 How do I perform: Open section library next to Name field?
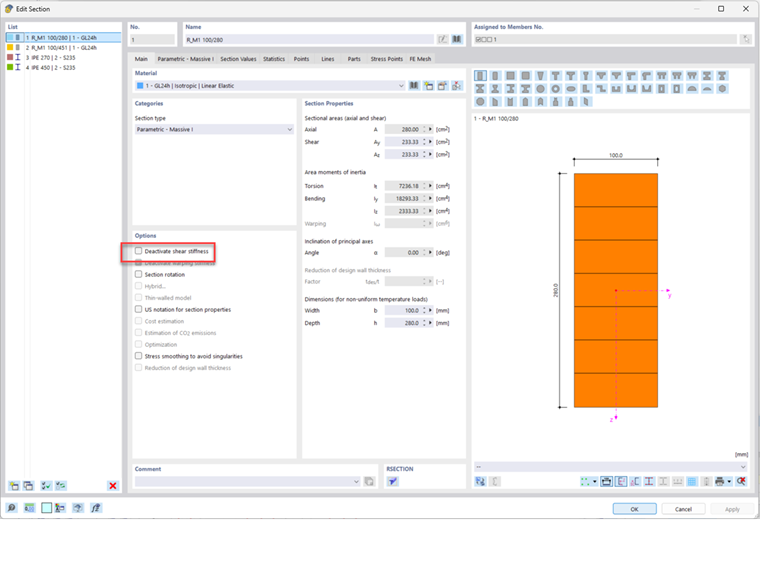coord(457,39)
